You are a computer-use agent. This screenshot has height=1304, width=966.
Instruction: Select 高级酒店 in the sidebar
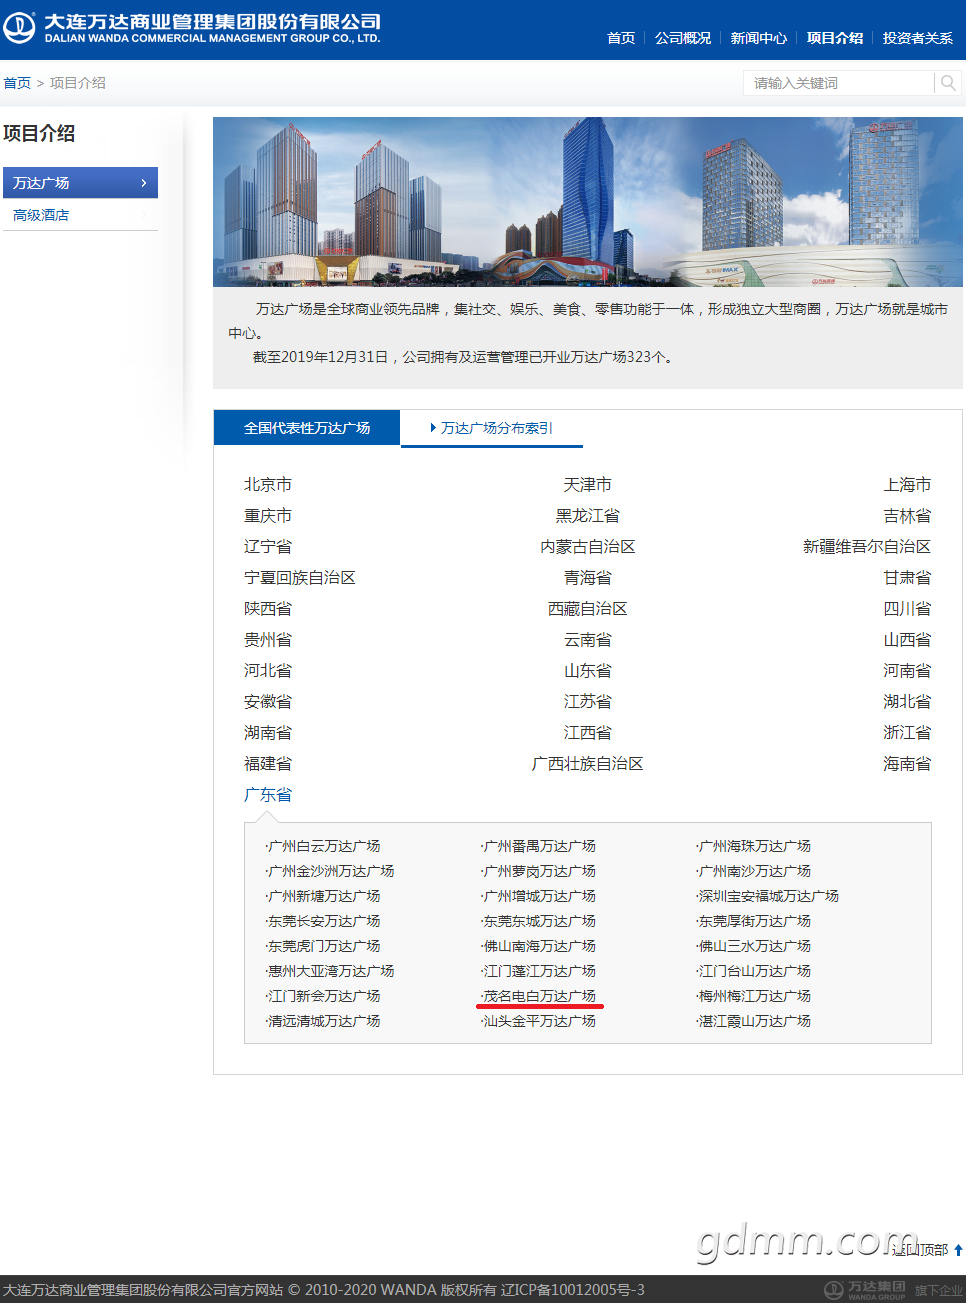[x=80, y=215]
